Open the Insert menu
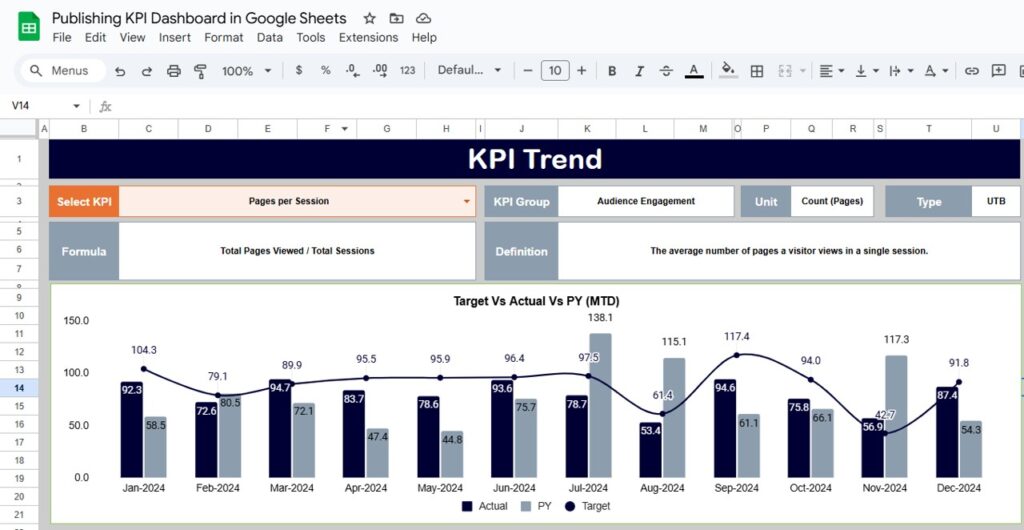The image size is (1024, 530). pyautogui.click(x=175, y=38)
